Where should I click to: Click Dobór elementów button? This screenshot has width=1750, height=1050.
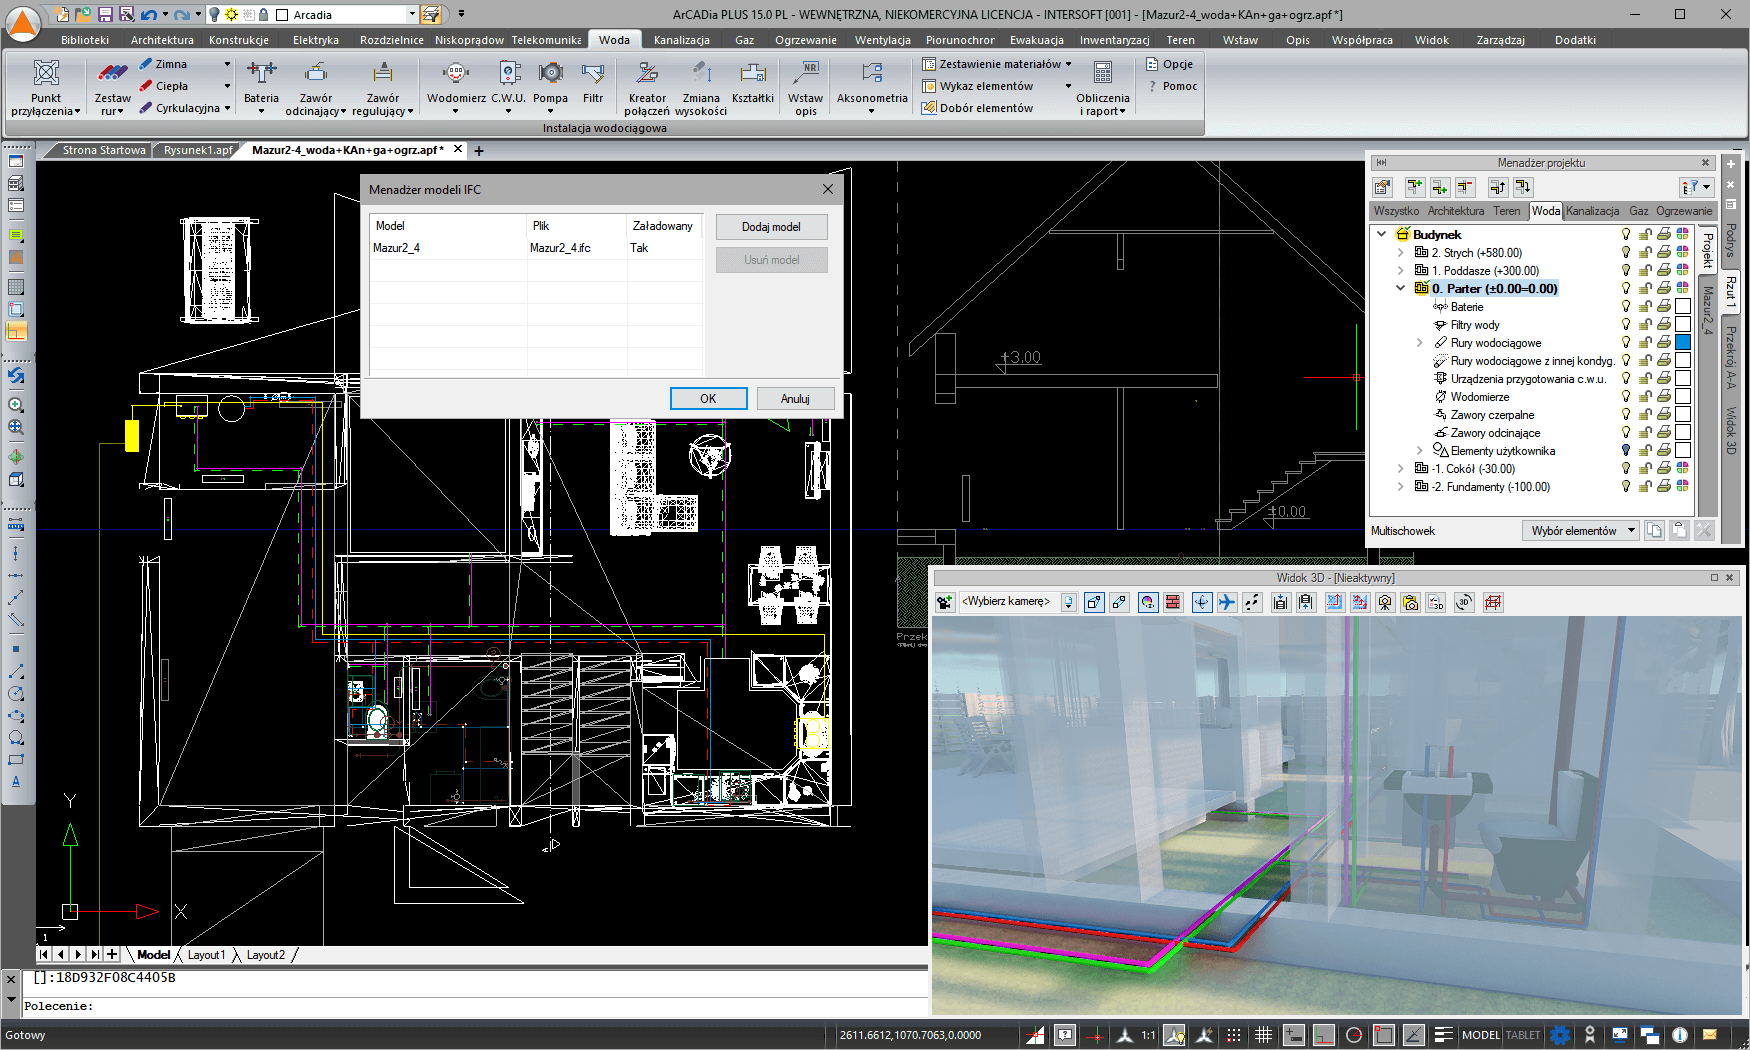coord(978,108)
